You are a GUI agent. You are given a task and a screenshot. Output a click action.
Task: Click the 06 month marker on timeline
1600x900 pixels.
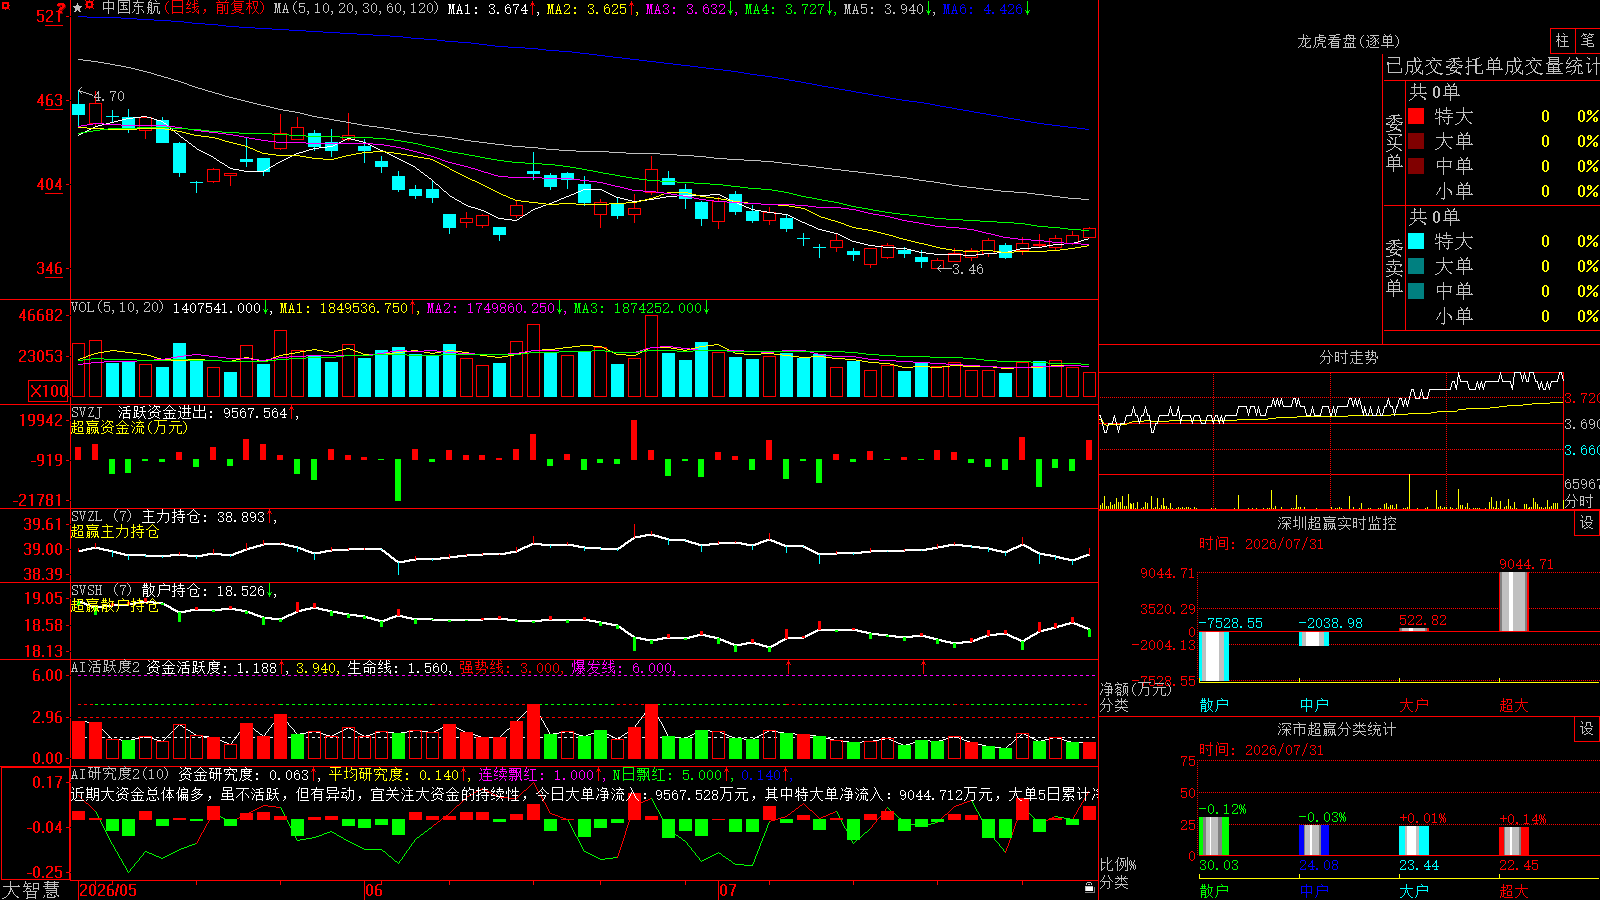pyautogui.click(x=374, y=890)
